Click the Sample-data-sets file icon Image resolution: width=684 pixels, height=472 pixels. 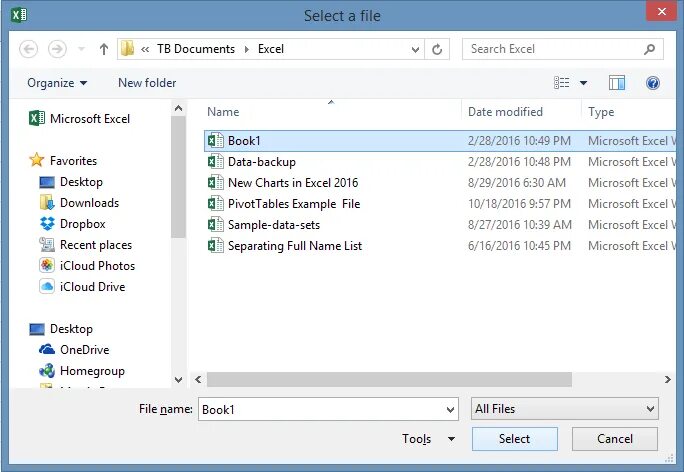click(x=215, y=224)
